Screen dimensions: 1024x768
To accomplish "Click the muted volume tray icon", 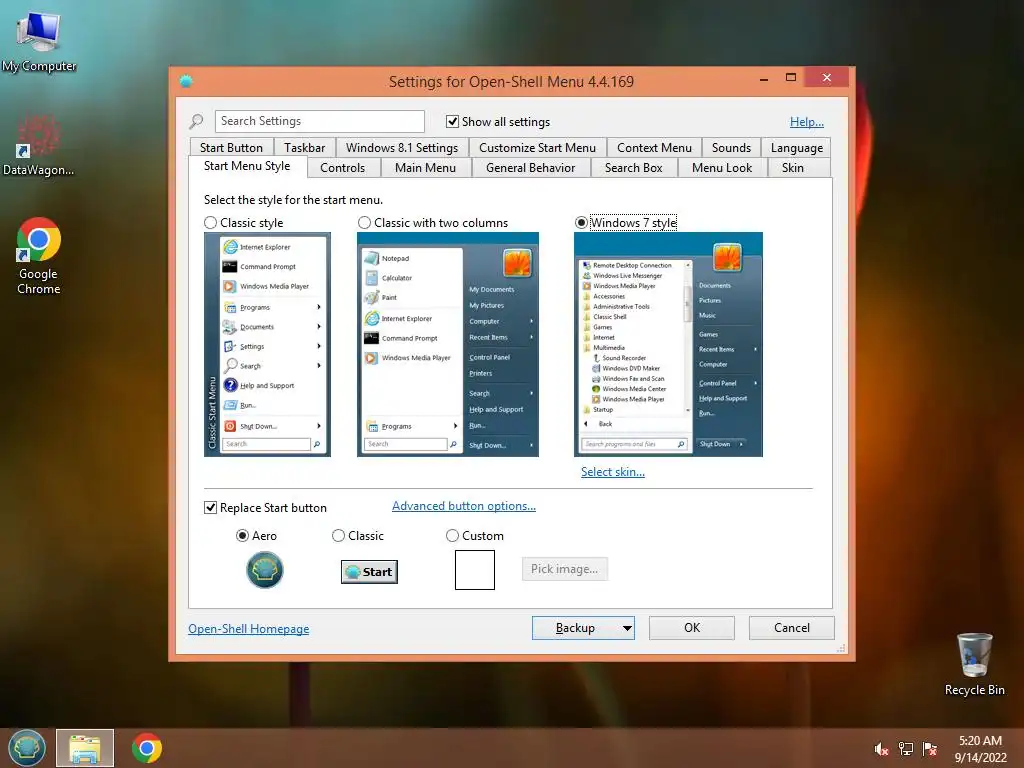I will pyautogui.click(x=881, y=749).
